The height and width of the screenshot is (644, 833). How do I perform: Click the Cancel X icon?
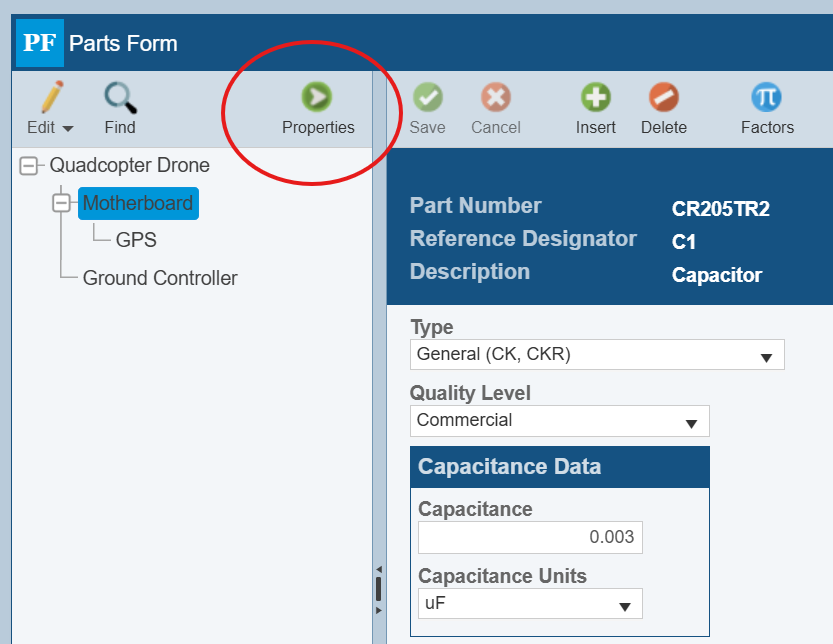click(x=496, y=97)
